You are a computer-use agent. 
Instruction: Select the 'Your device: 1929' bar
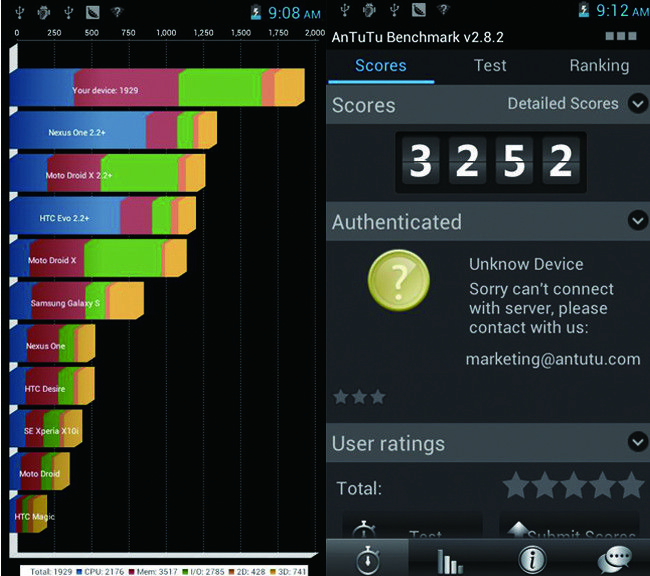[157, 87]
